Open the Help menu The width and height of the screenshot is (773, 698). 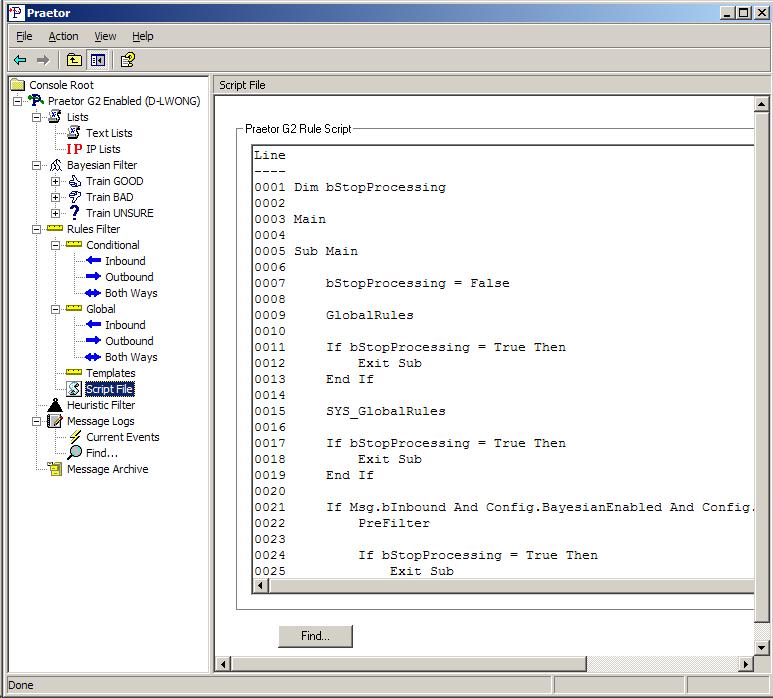pyautogui.click(x=142, y=36)
